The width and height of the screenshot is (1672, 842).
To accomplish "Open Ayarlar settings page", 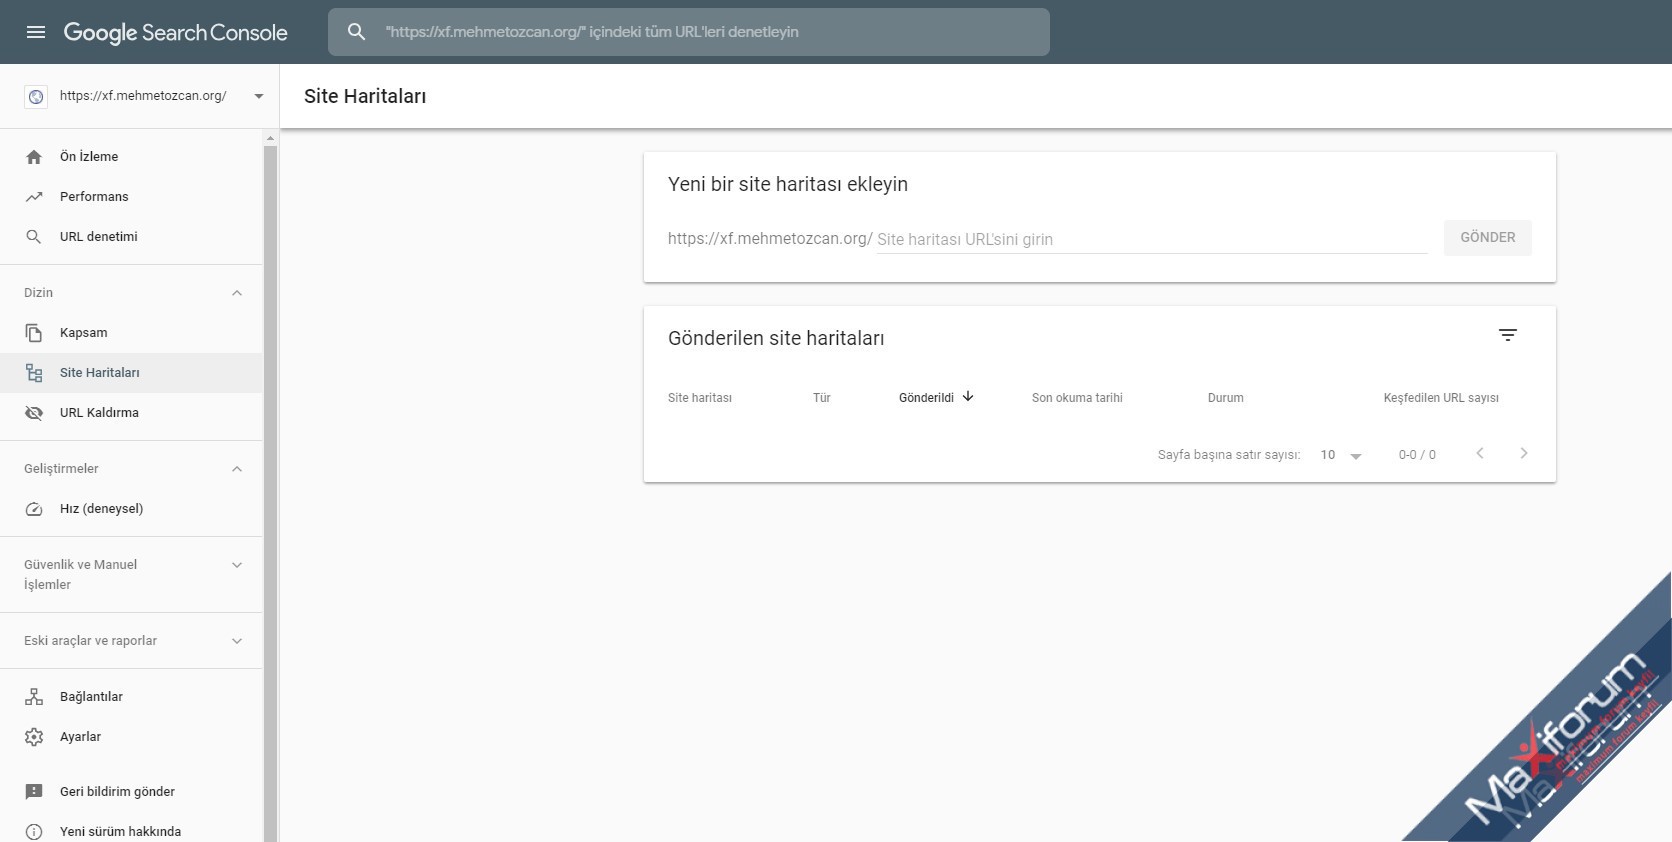I will (x=131, y=737).
